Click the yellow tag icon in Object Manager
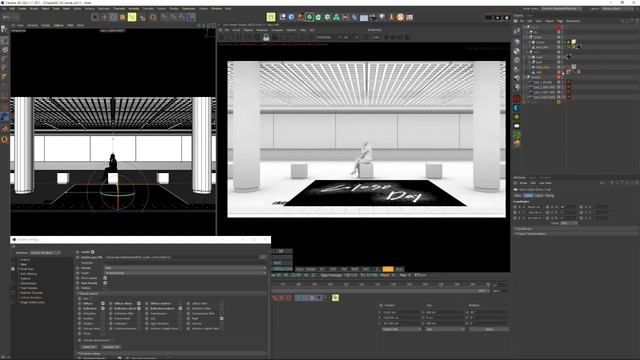 tap(573, 42)
